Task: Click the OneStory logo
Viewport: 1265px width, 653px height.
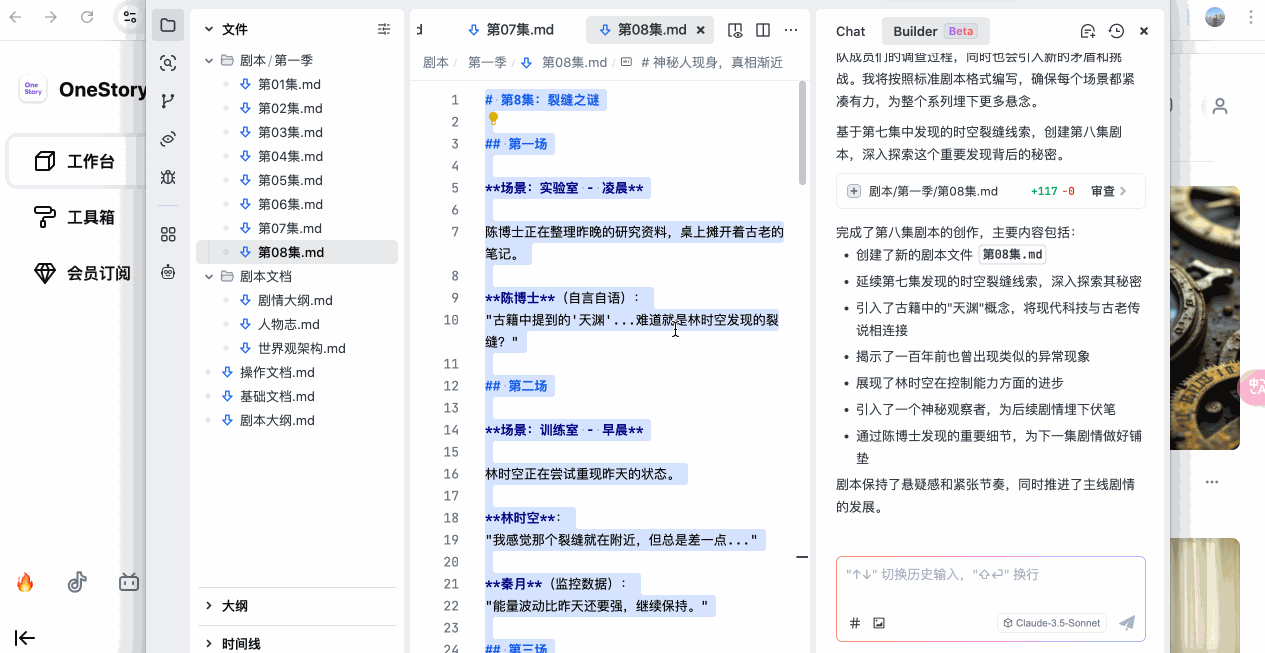Action: (x=33, y=89)
